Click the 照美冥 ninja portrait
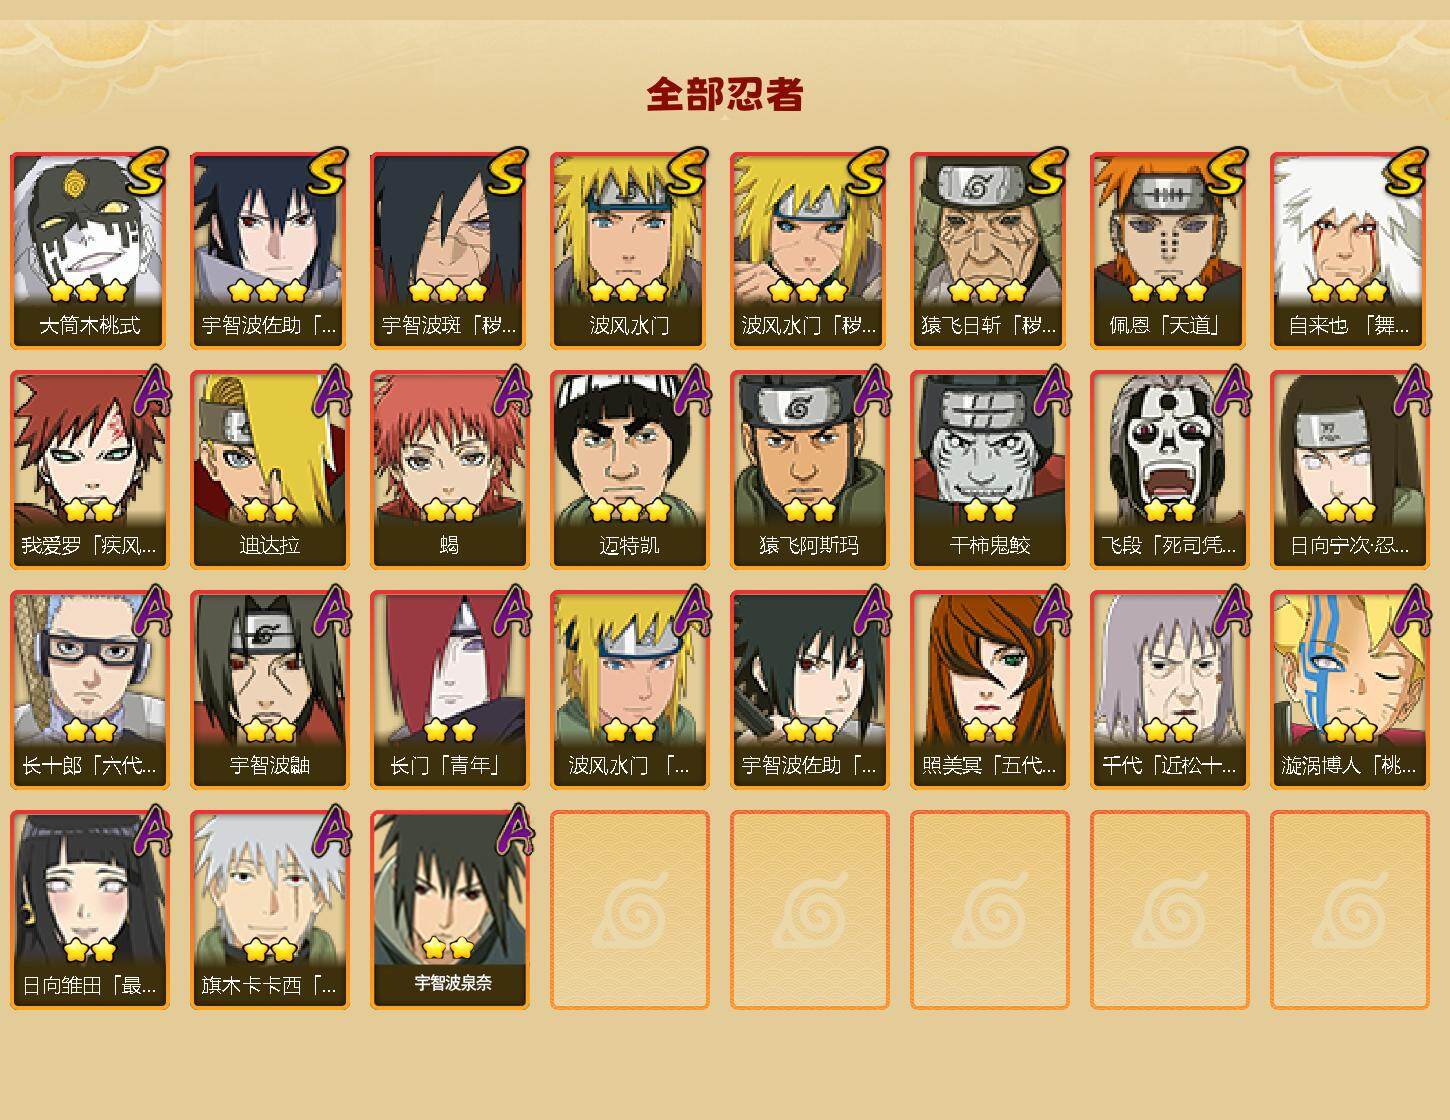The width and height of the screenshot is (1450, 1120). point(989,690)
